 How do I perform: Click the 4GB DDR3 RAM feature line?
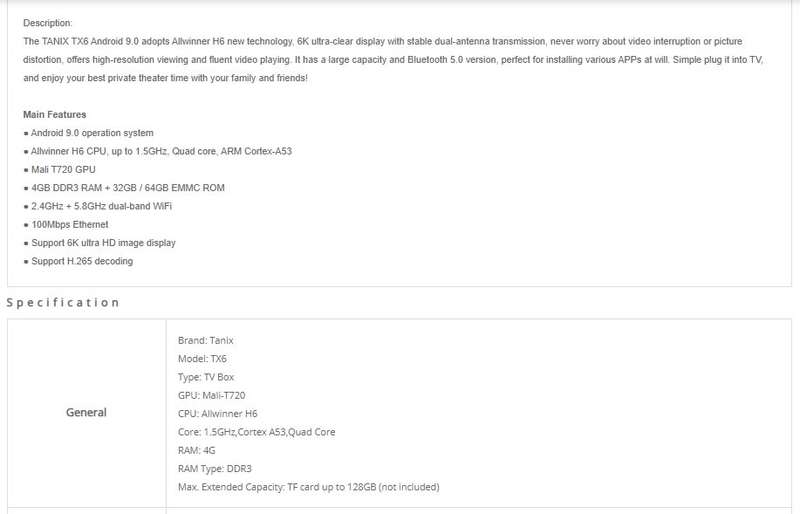(124, 188)
